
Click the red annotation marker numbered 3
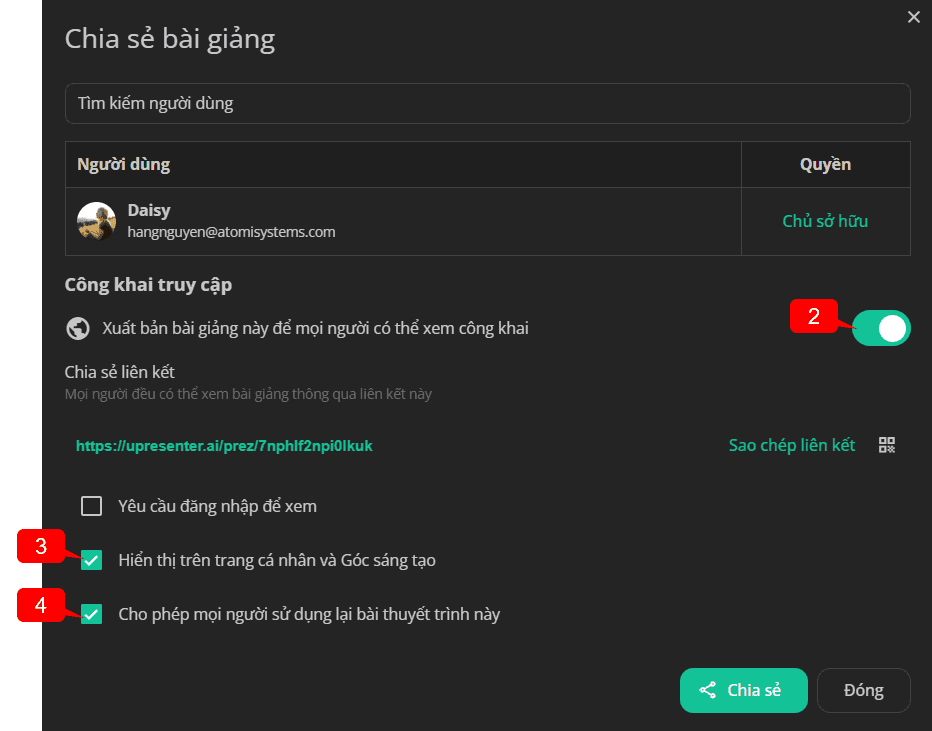tap(40, 546)
